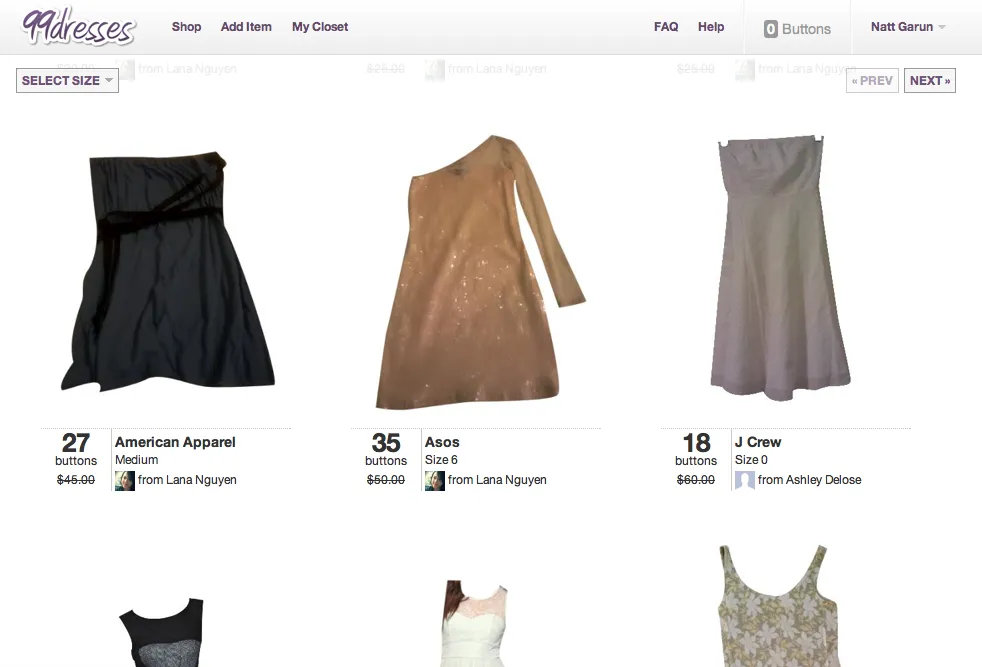Image resolution: width=982 pixels, height=667 pixels.
Task: Open the floral print tank dress
Action: [779, 606]
